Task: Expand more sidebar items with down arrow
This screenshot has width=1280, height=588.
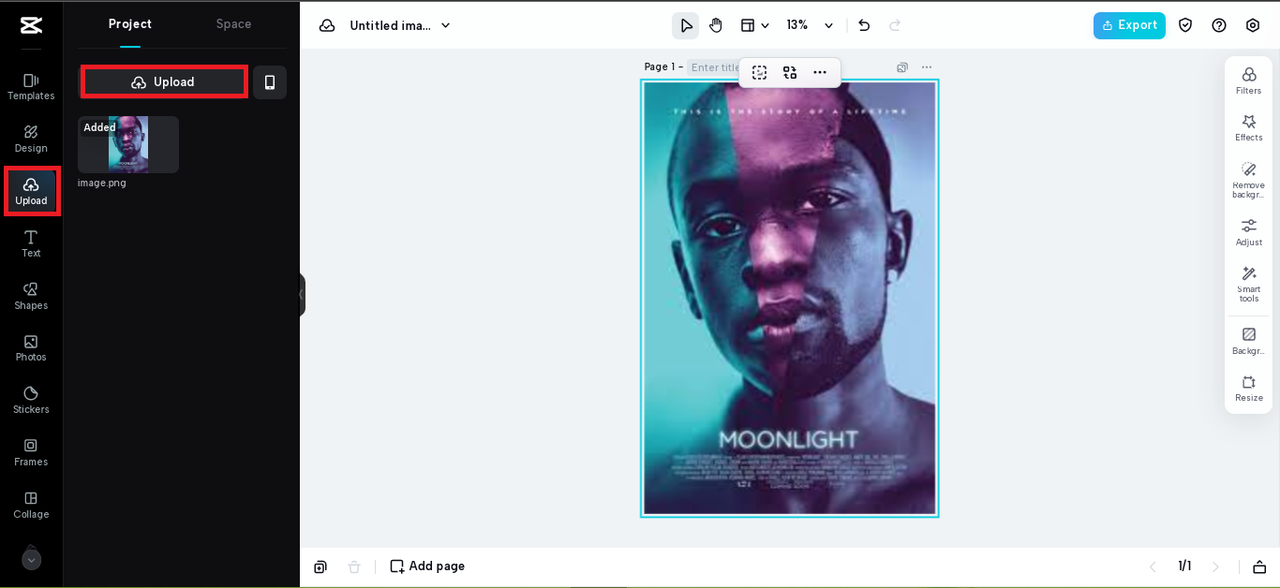Action: tap(31, 560)
